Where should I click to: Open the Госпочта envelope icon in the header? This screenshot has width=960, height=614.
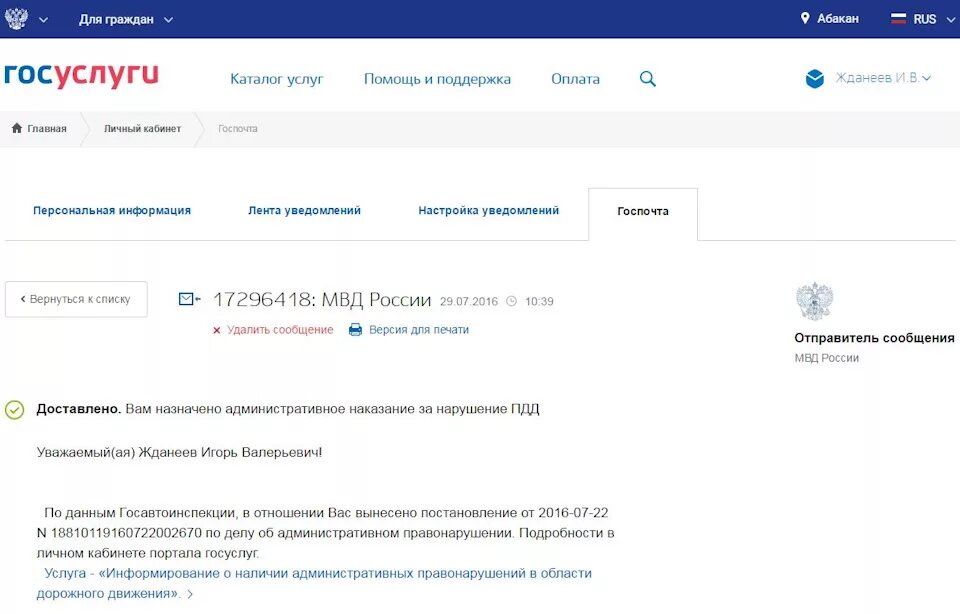(x=815, y=78)
